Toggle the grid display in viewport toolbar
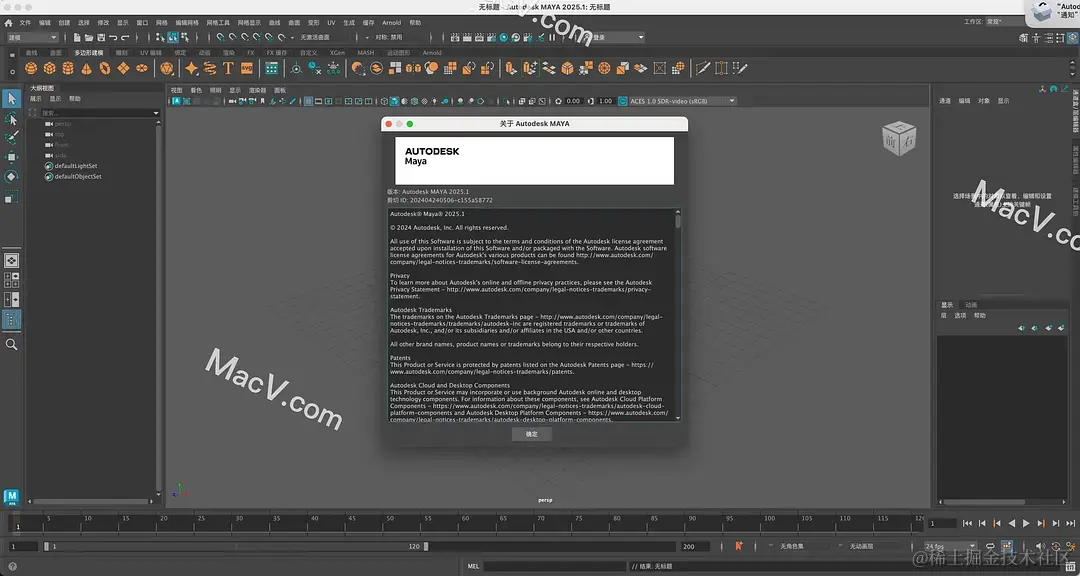Viewport: 1080px width, 576px height. [x=309, y=101]
